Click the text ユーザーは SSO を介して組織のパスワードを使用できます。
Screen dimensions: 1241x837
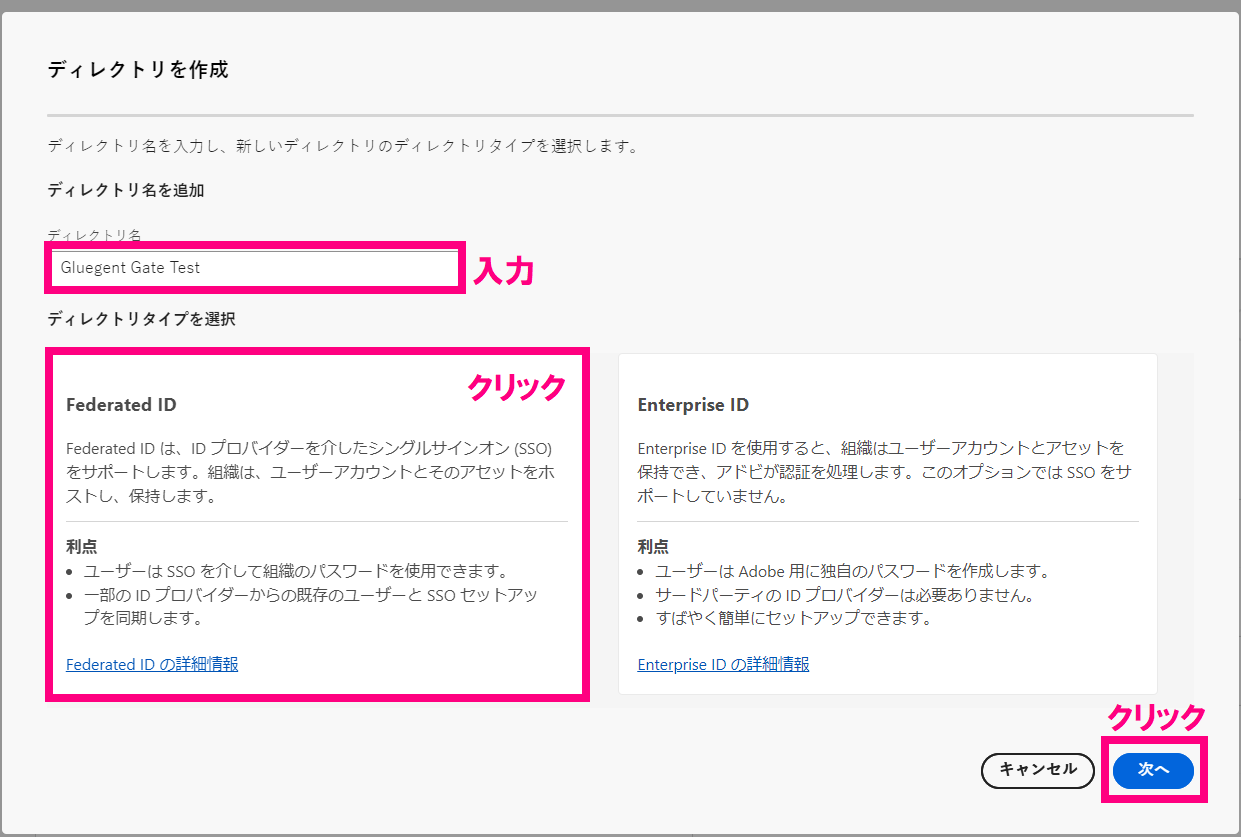tap(296, 572)
